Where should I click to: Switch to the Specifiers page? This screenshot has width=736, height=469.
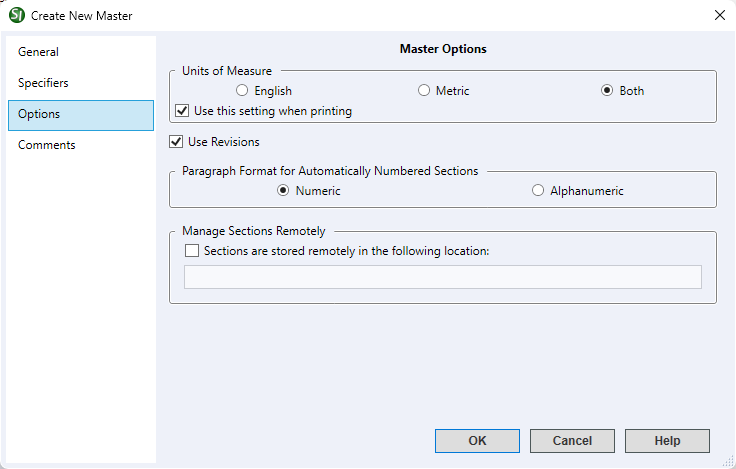[81, 83]
